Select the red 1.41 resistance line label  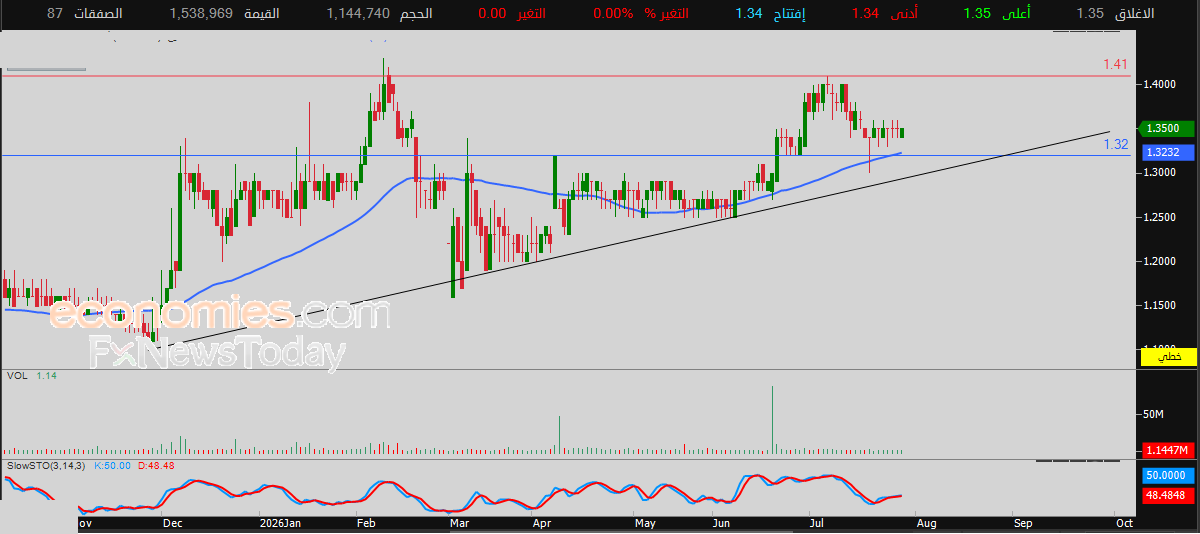point(1115,64)
